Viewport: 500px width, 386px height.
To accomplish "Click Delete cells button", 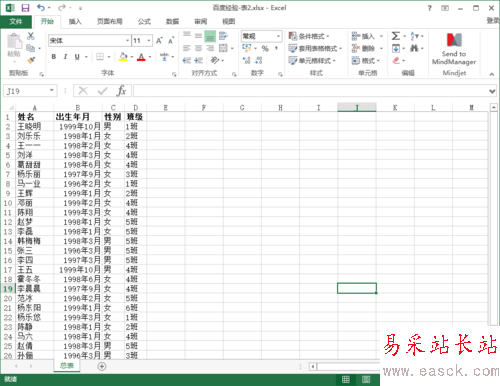I will (x=363, y=48).
